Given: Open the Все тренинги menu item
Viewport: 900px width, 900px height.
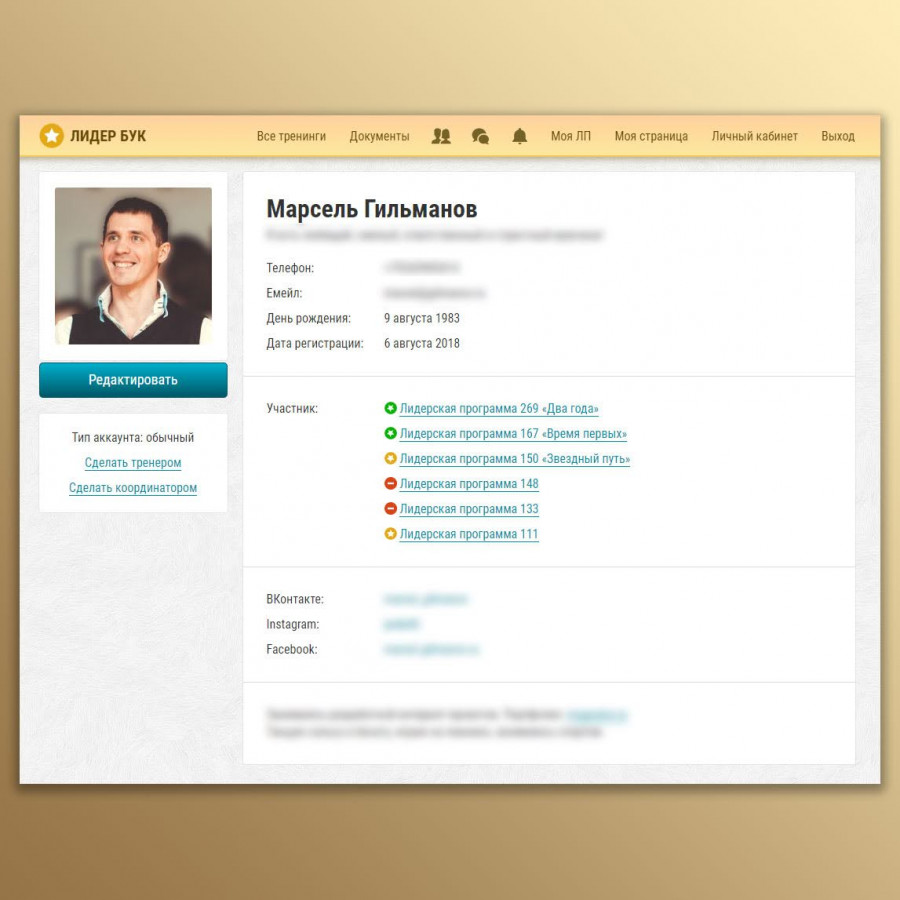Looking at the screenshot, I should (291, 136).
